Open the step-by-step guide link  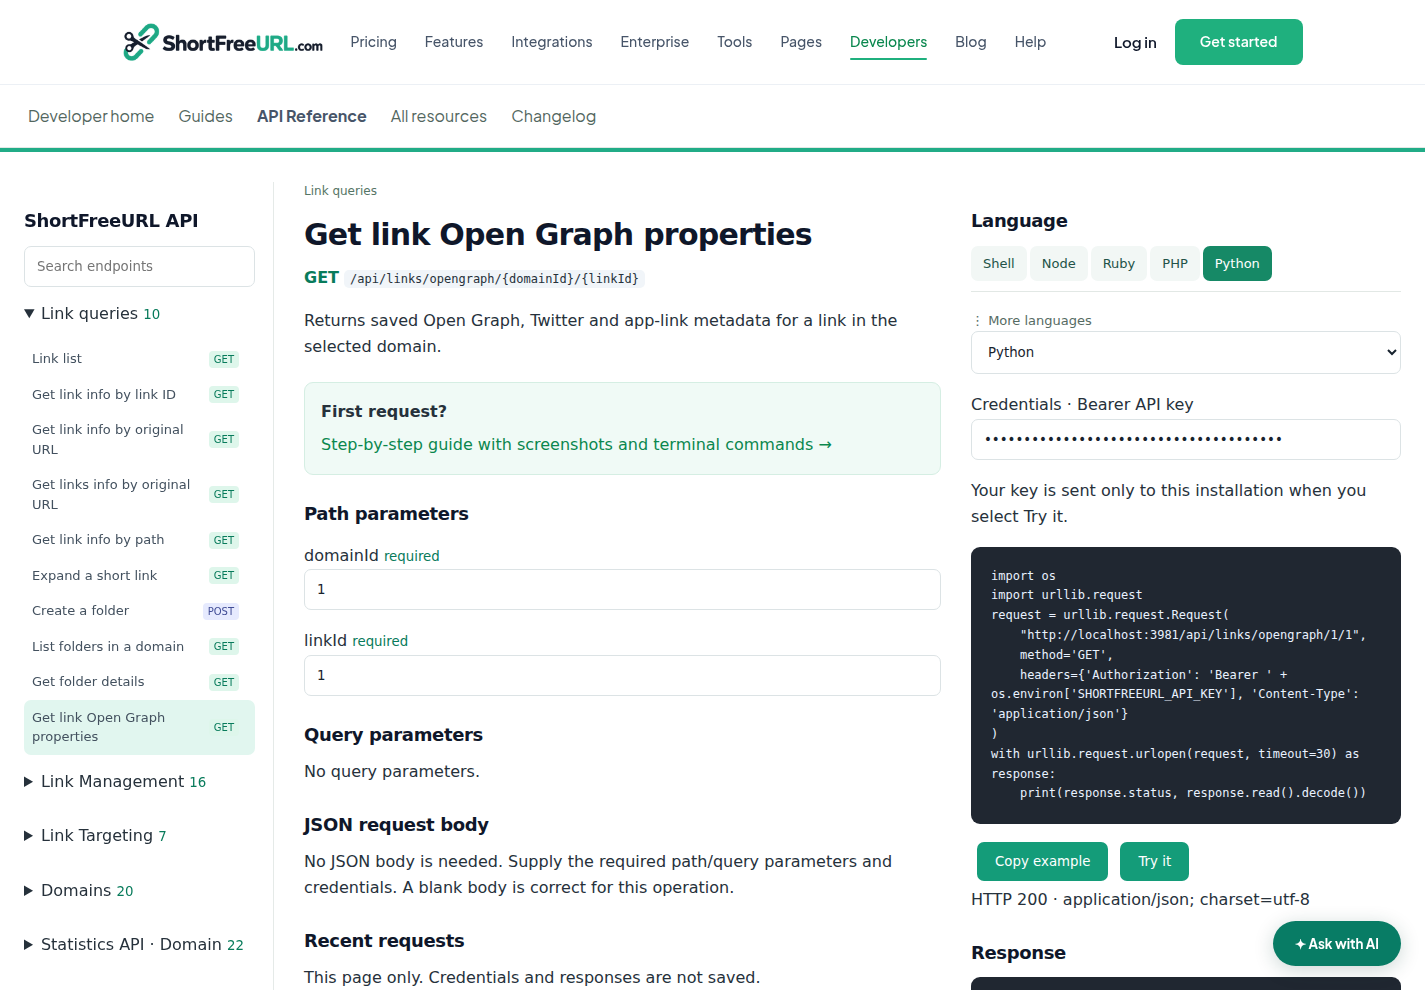tap(576, 444)
